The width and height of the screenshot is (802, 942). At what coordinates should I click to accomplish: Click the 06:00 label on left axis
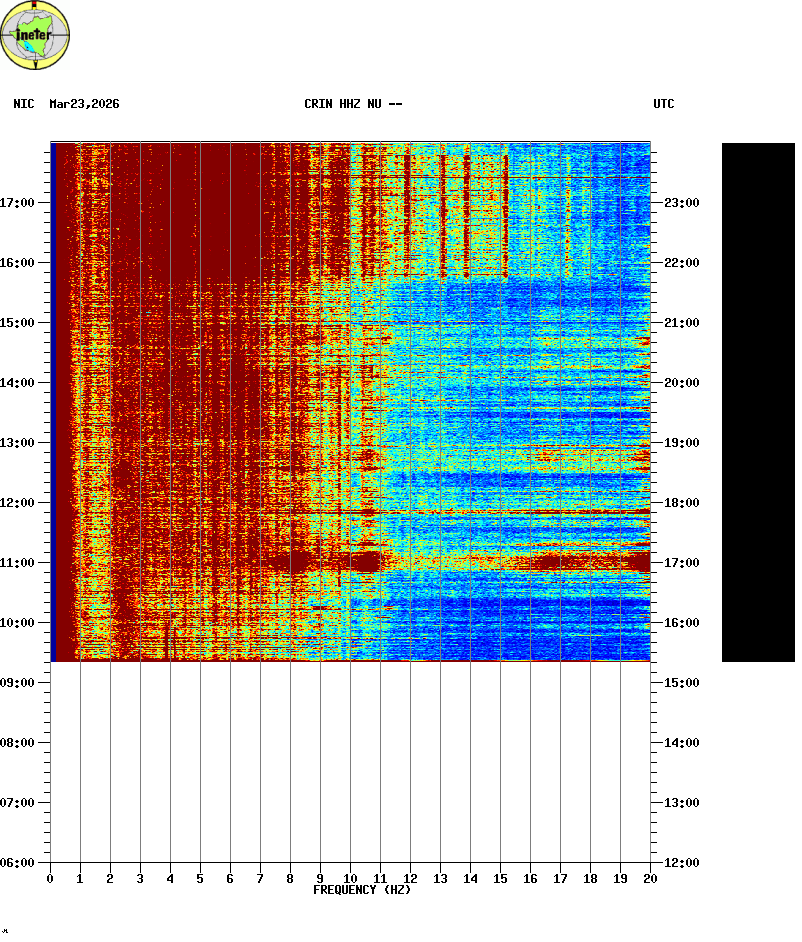pos(18,863)
